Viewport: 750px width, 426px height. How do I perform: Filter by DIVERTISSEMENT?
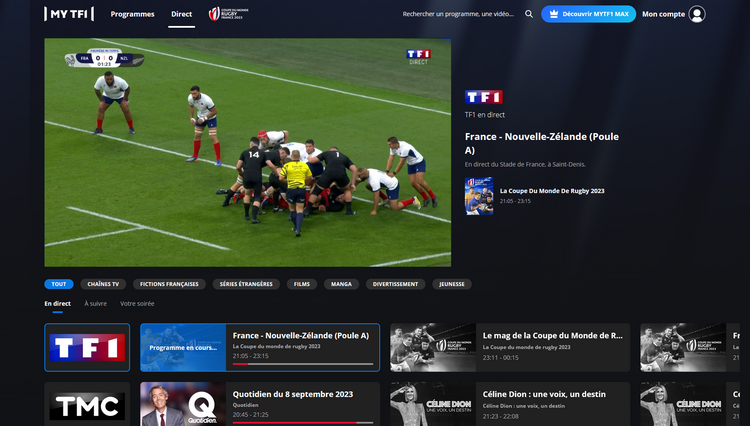point(396,284)
